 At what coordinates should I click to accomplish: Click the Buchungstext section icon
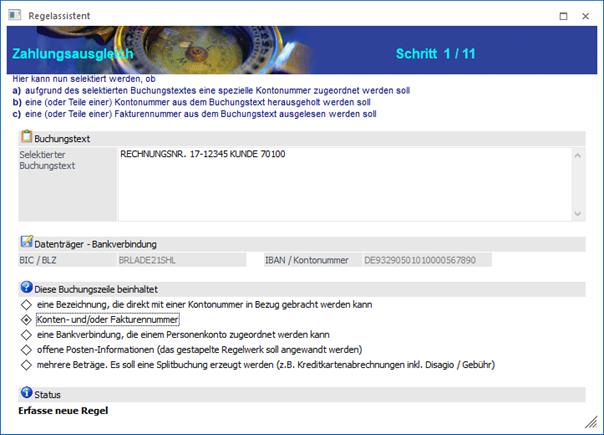point(26,136)
